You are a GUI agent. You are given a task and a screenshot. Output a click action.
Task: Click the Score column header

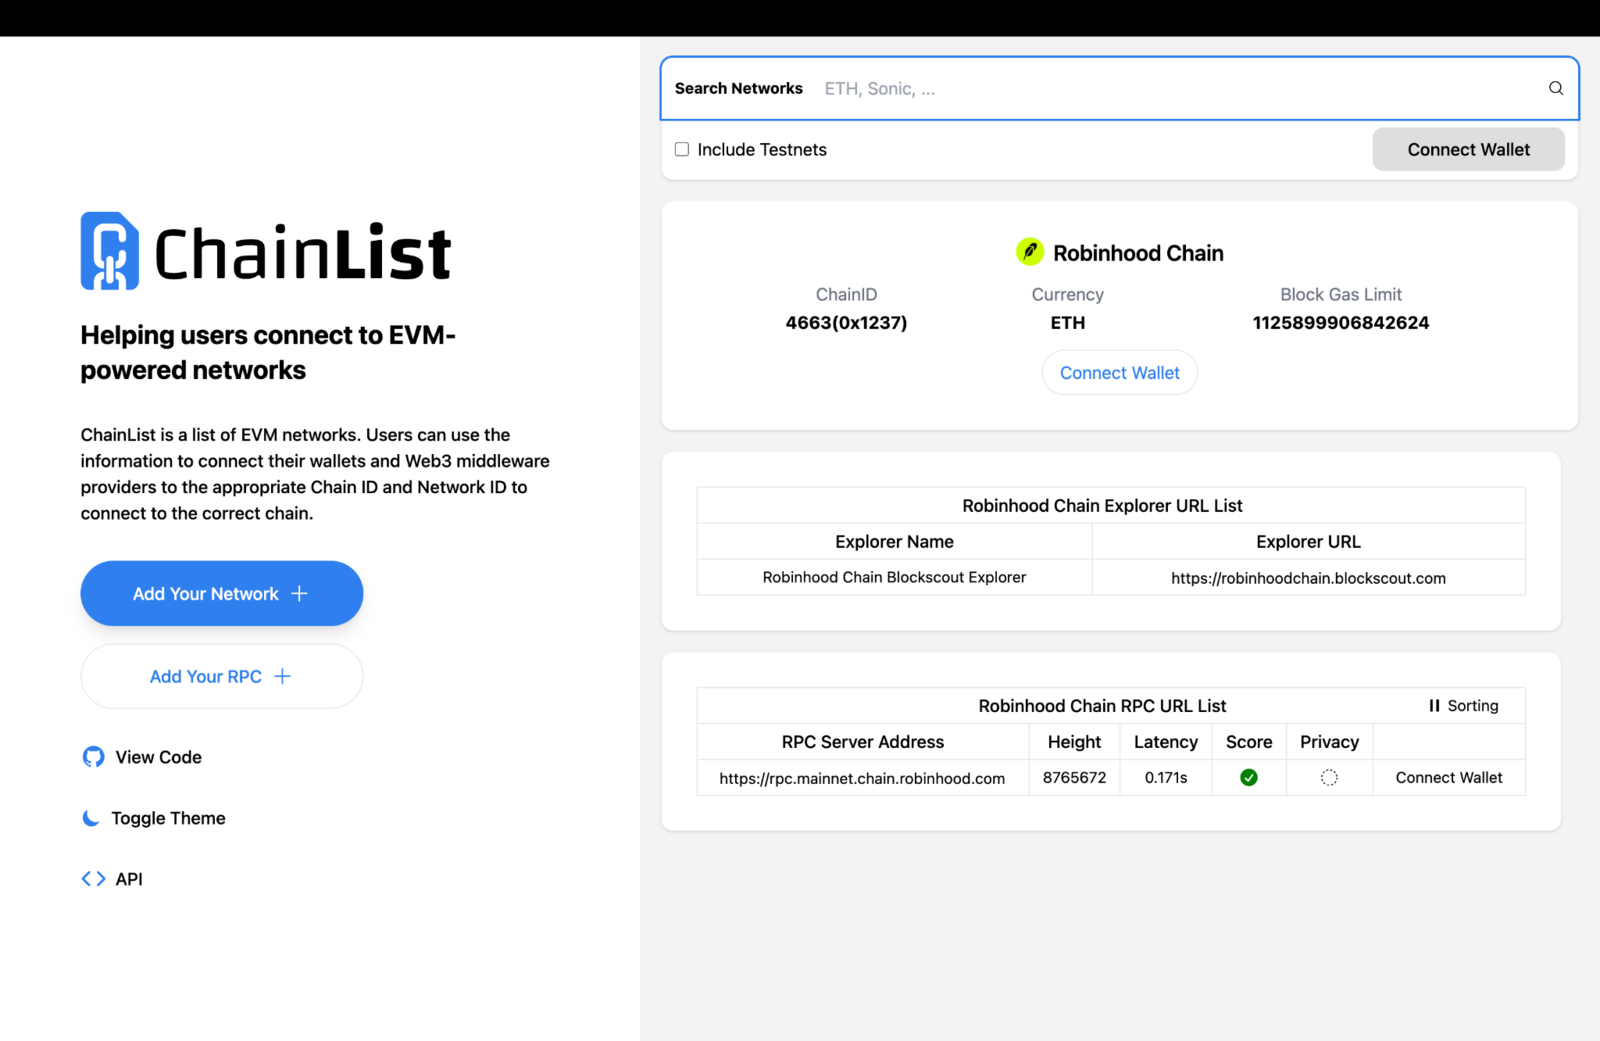click(1249, 742)
